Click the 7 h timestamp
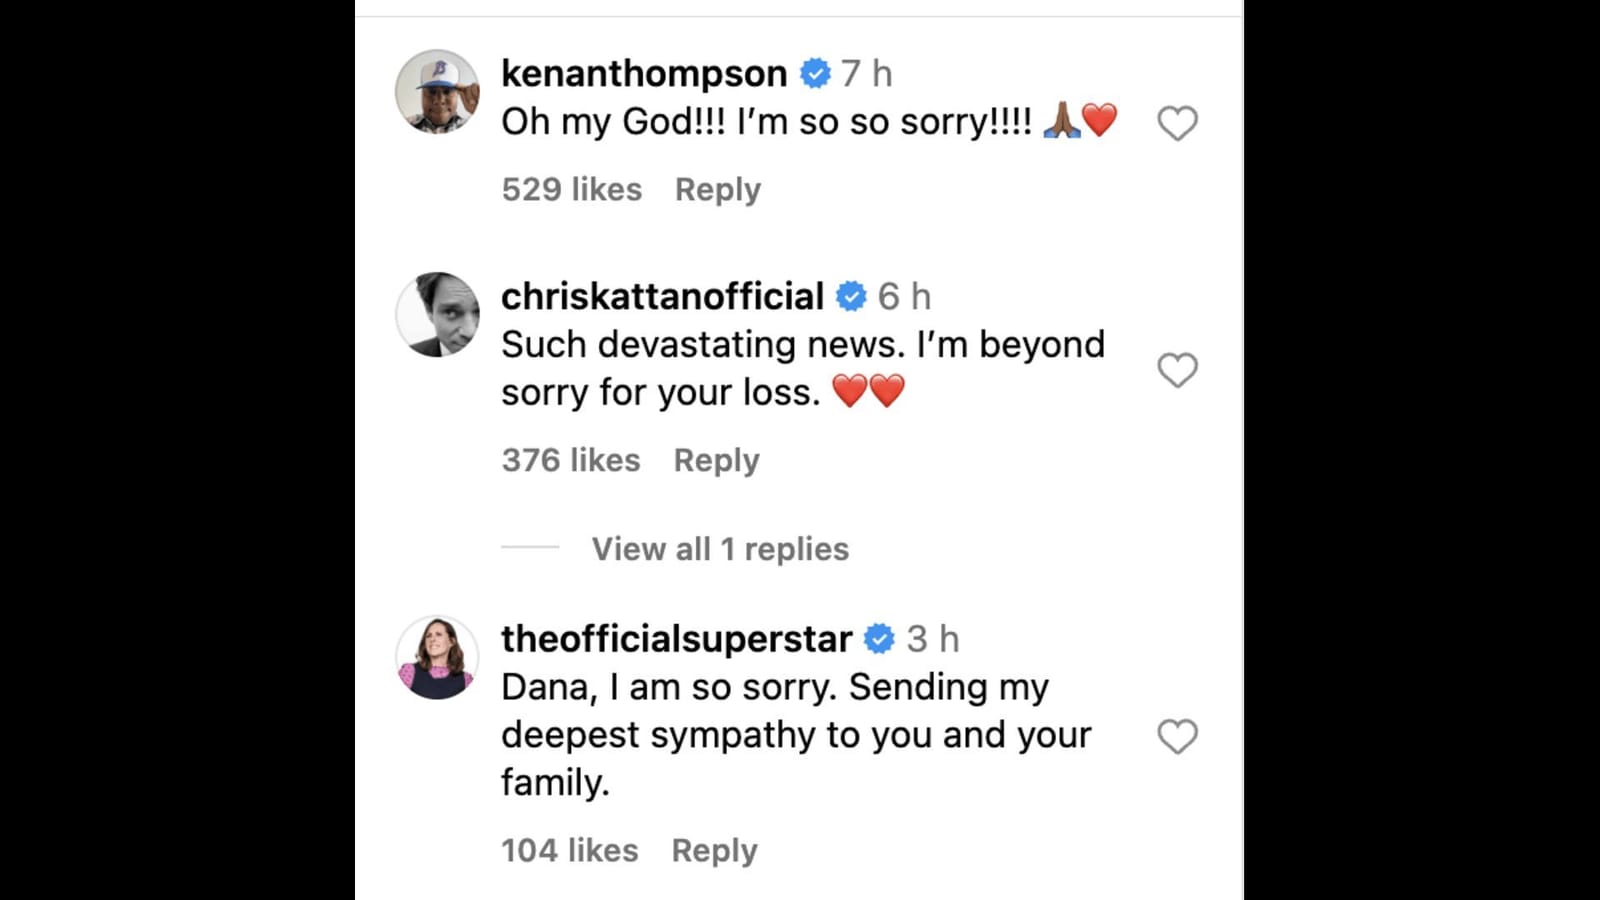The height and width of the screenshot is (900, 1600). [x=866, y=73]
